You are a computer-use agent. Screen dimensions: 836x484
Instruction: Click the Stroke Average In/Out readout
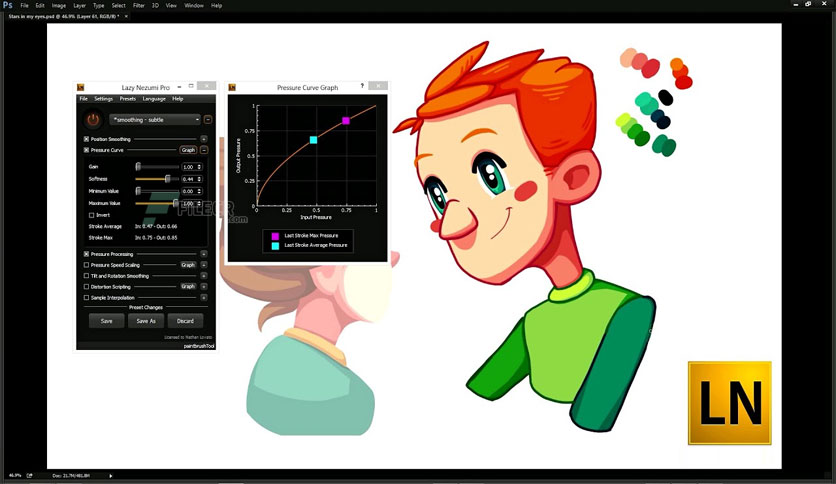156,227
